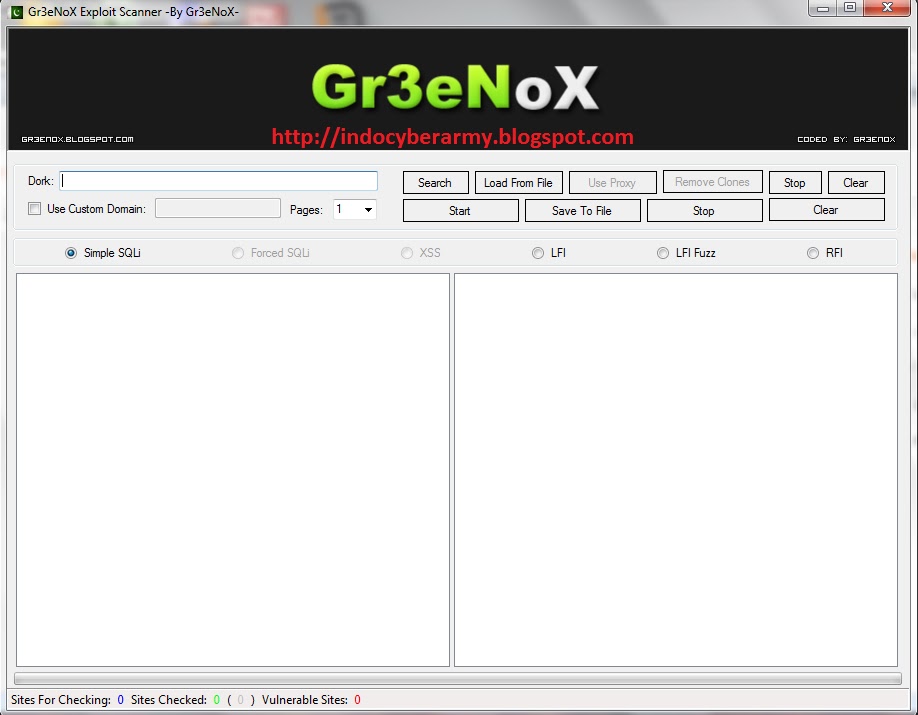Select the XSS radio button
The height and width of the screenshot is (715, 918).
[407, 253]
